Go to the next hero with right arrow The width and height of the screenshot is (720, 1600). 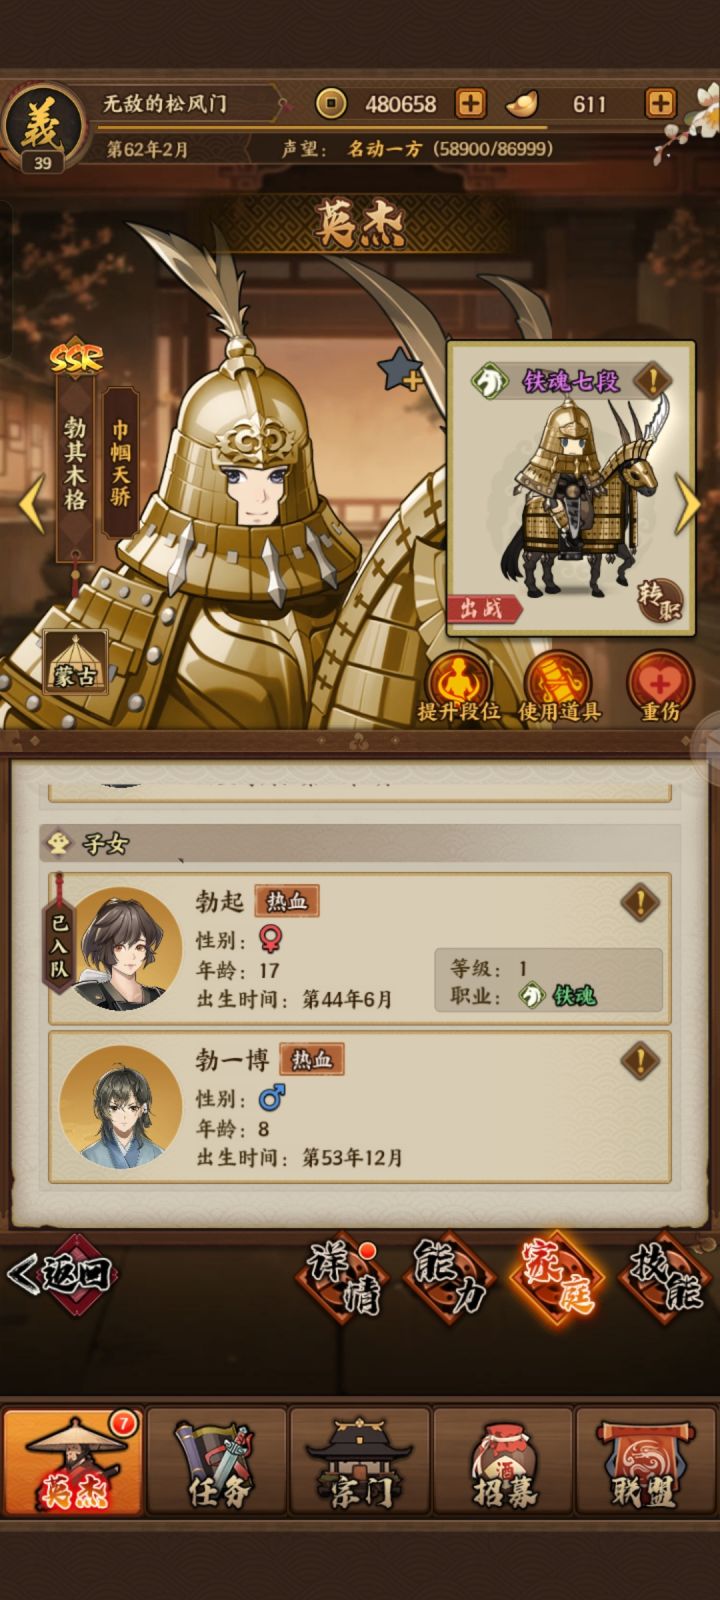[x=689, y=503]
